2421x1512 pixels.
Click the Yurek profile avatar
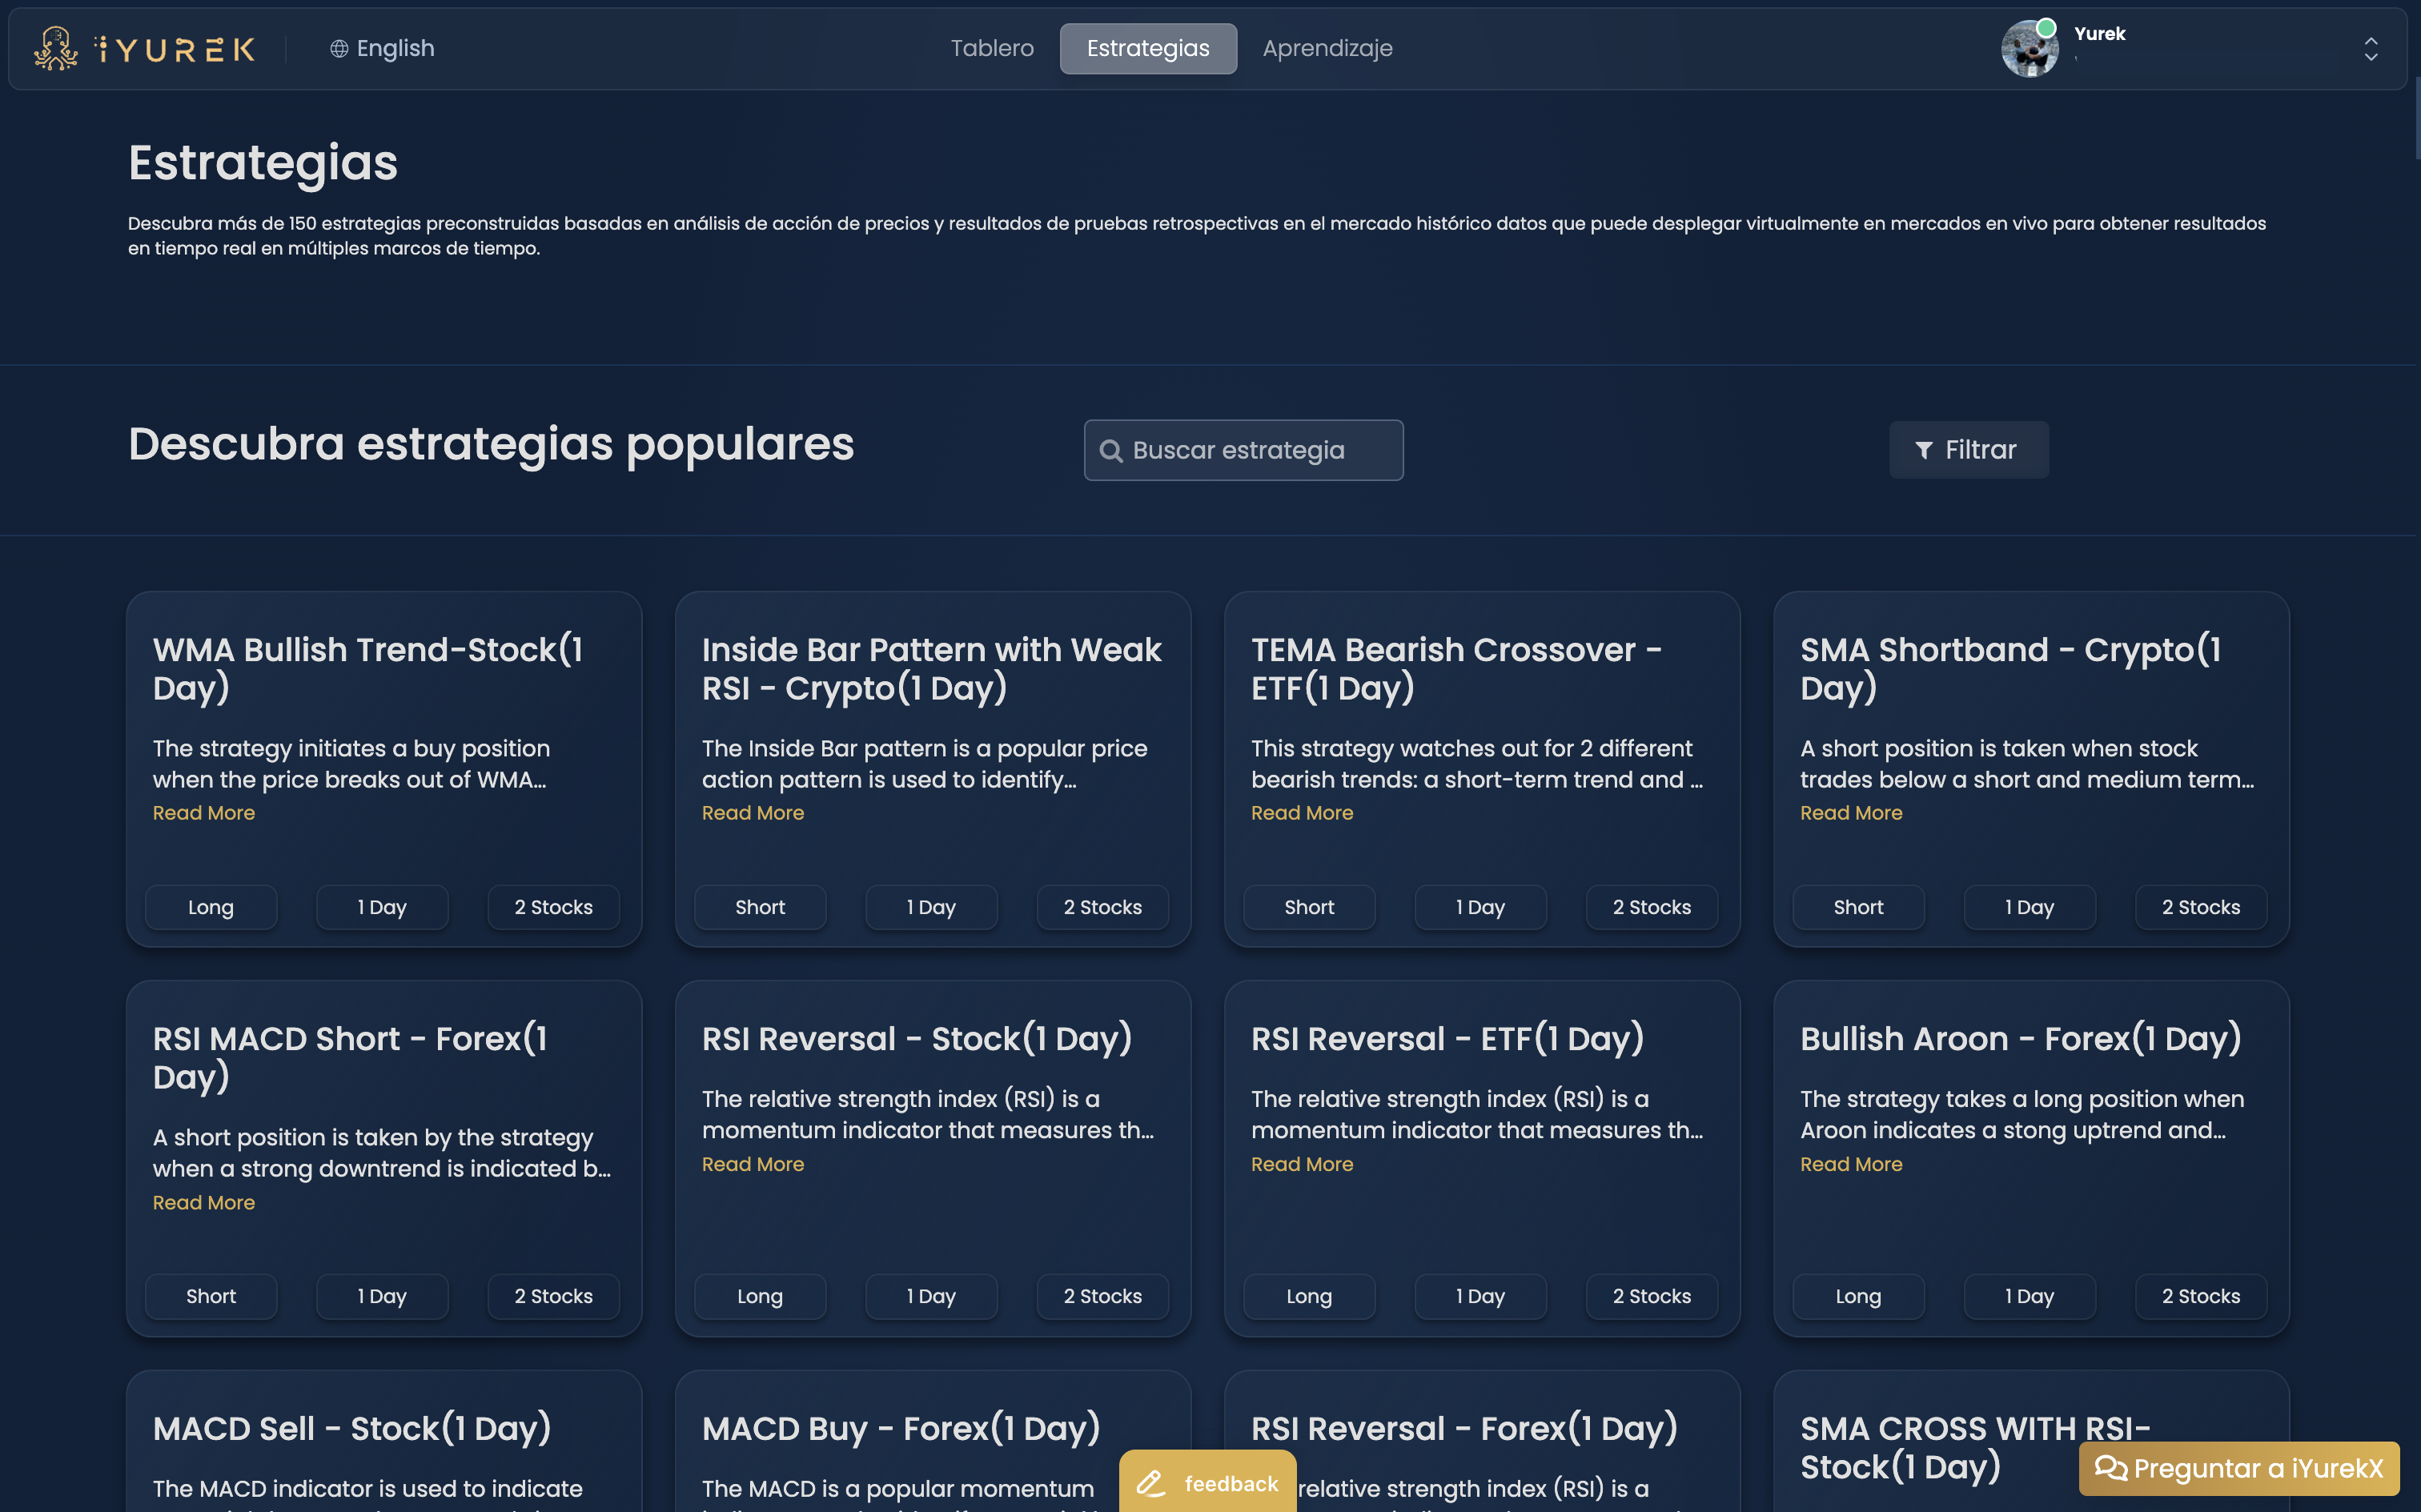2029,48
